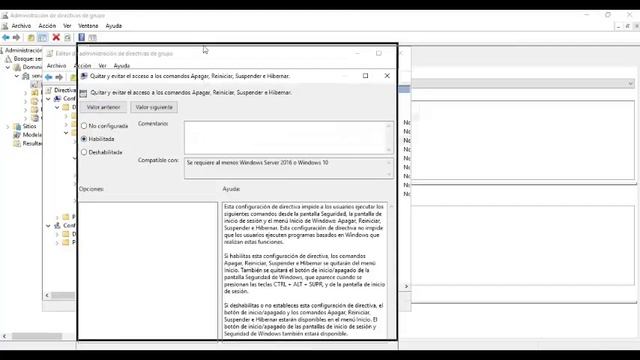Open the Ver menu of the main console
Screen dimensions: 640x360
pyautogui.click(x=67, y=26)
